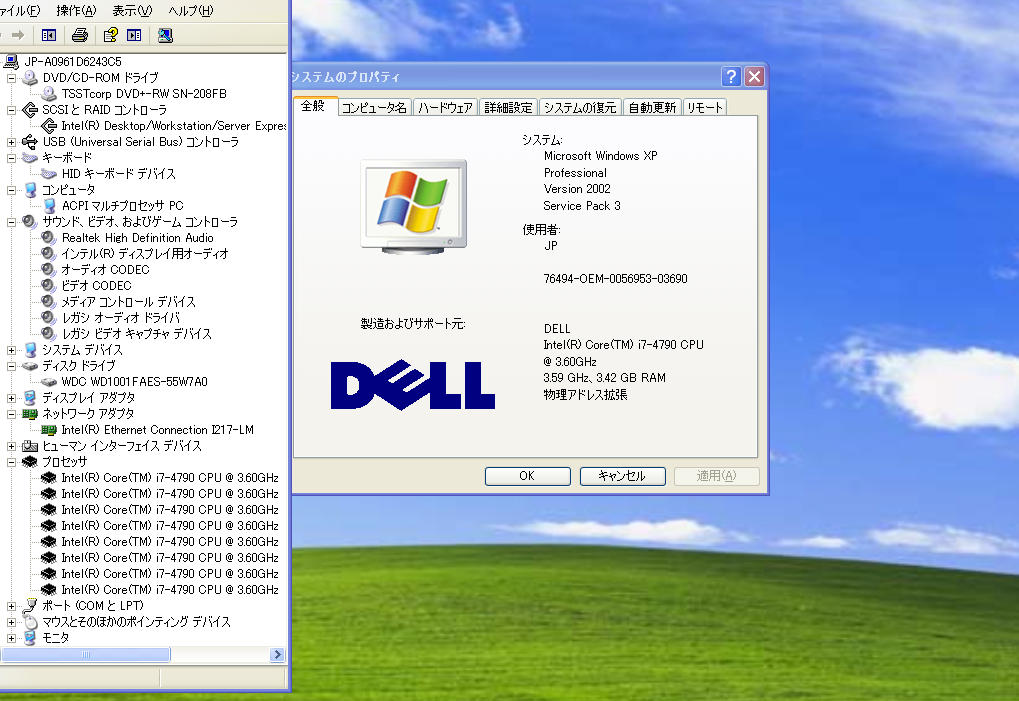
Task: Select the USB コントローラ category icon
Action: pos(30,142)
